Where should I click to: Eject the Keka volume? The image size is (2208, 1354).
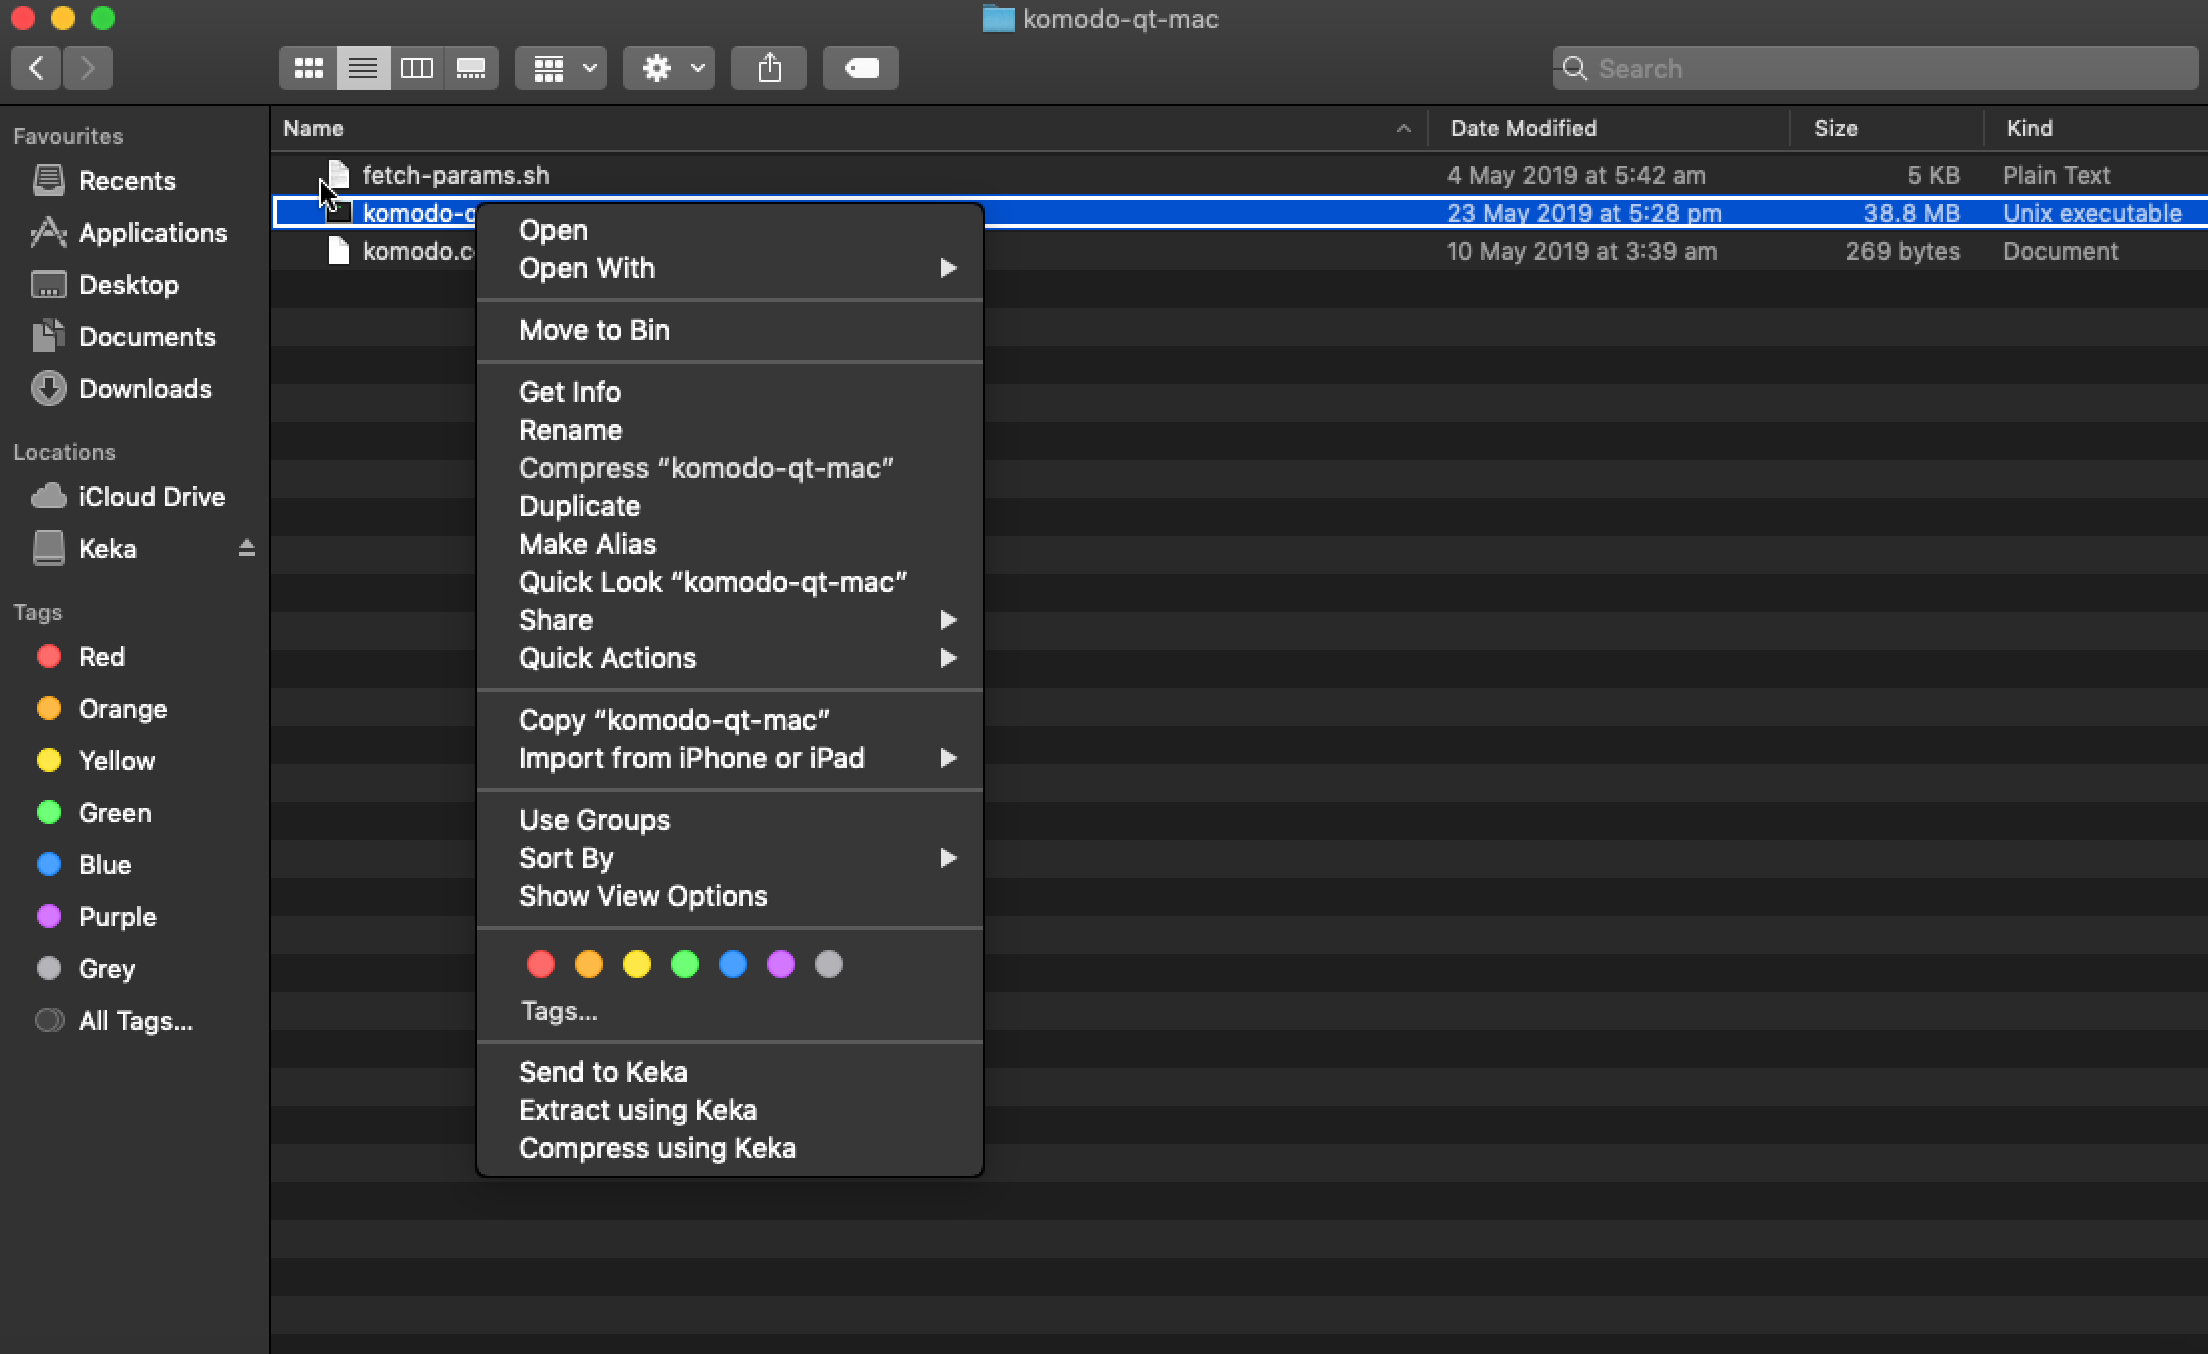tap(247, 548)
